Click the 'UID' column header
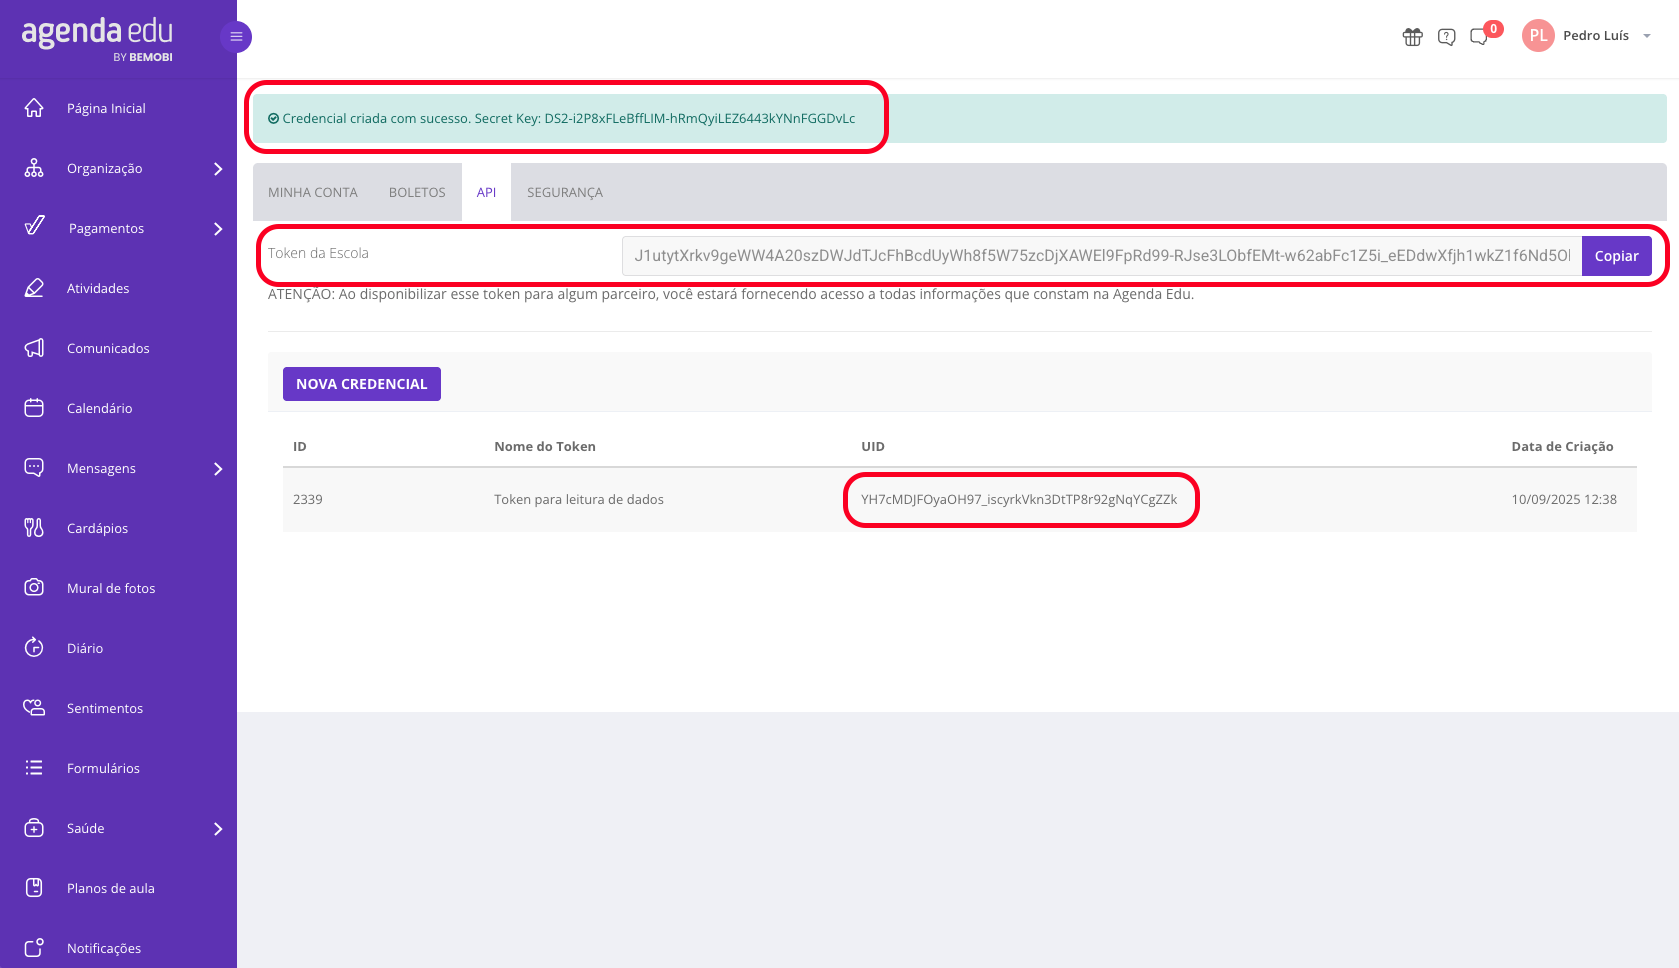1679x968 pixels. click(873, 446)
